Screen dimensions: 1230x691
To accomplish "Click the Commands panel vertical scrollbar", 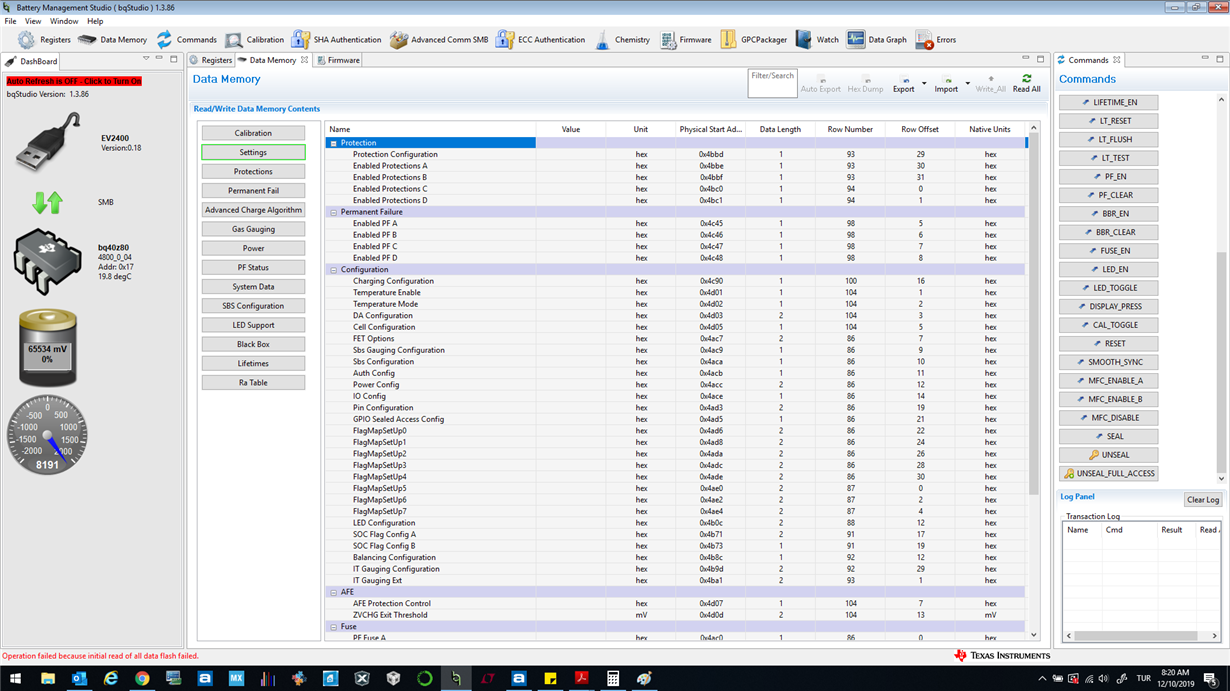I will tap(1221, 362).
